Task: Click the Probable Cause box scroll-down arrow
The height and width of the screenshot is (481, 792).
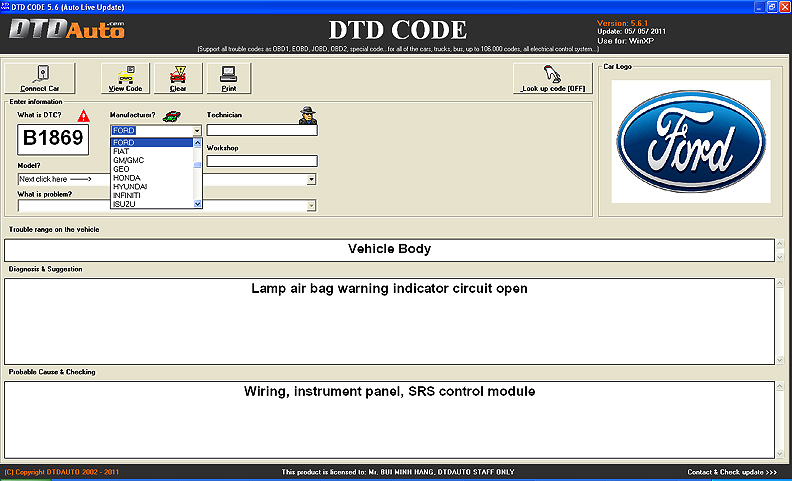Action: pos(779,454)
